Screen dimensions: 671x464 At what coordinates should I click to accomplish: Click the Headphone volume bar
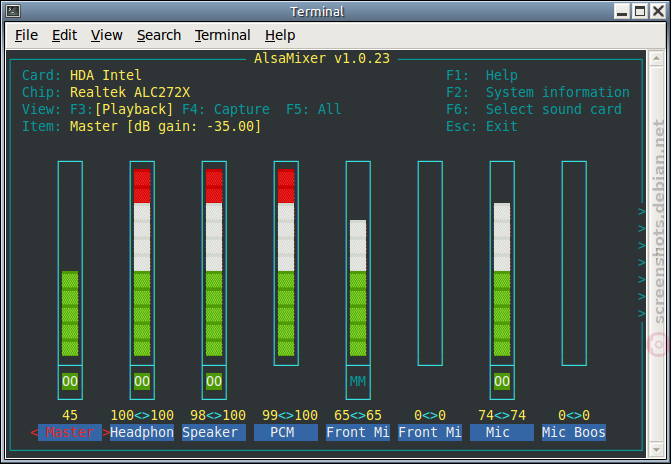[x=142, y=263]
